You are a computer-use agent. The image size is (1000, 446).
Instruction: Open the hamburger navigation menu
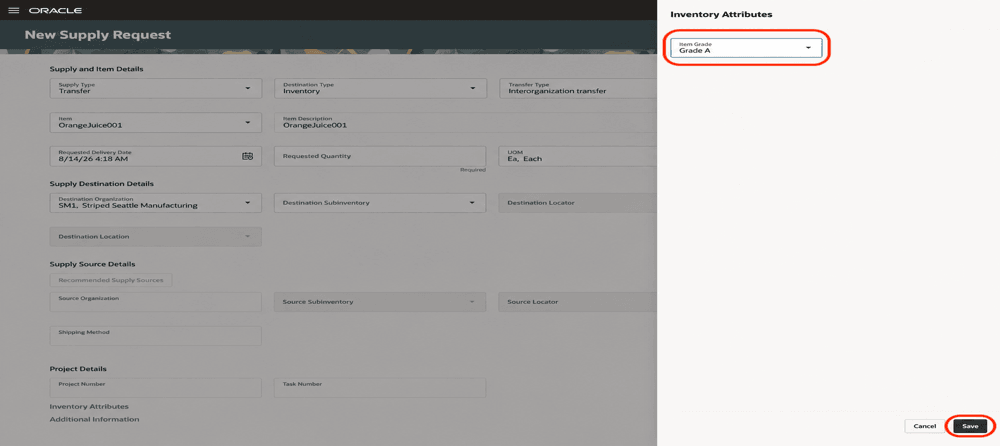pyautogui.click(x=13, y=11)
